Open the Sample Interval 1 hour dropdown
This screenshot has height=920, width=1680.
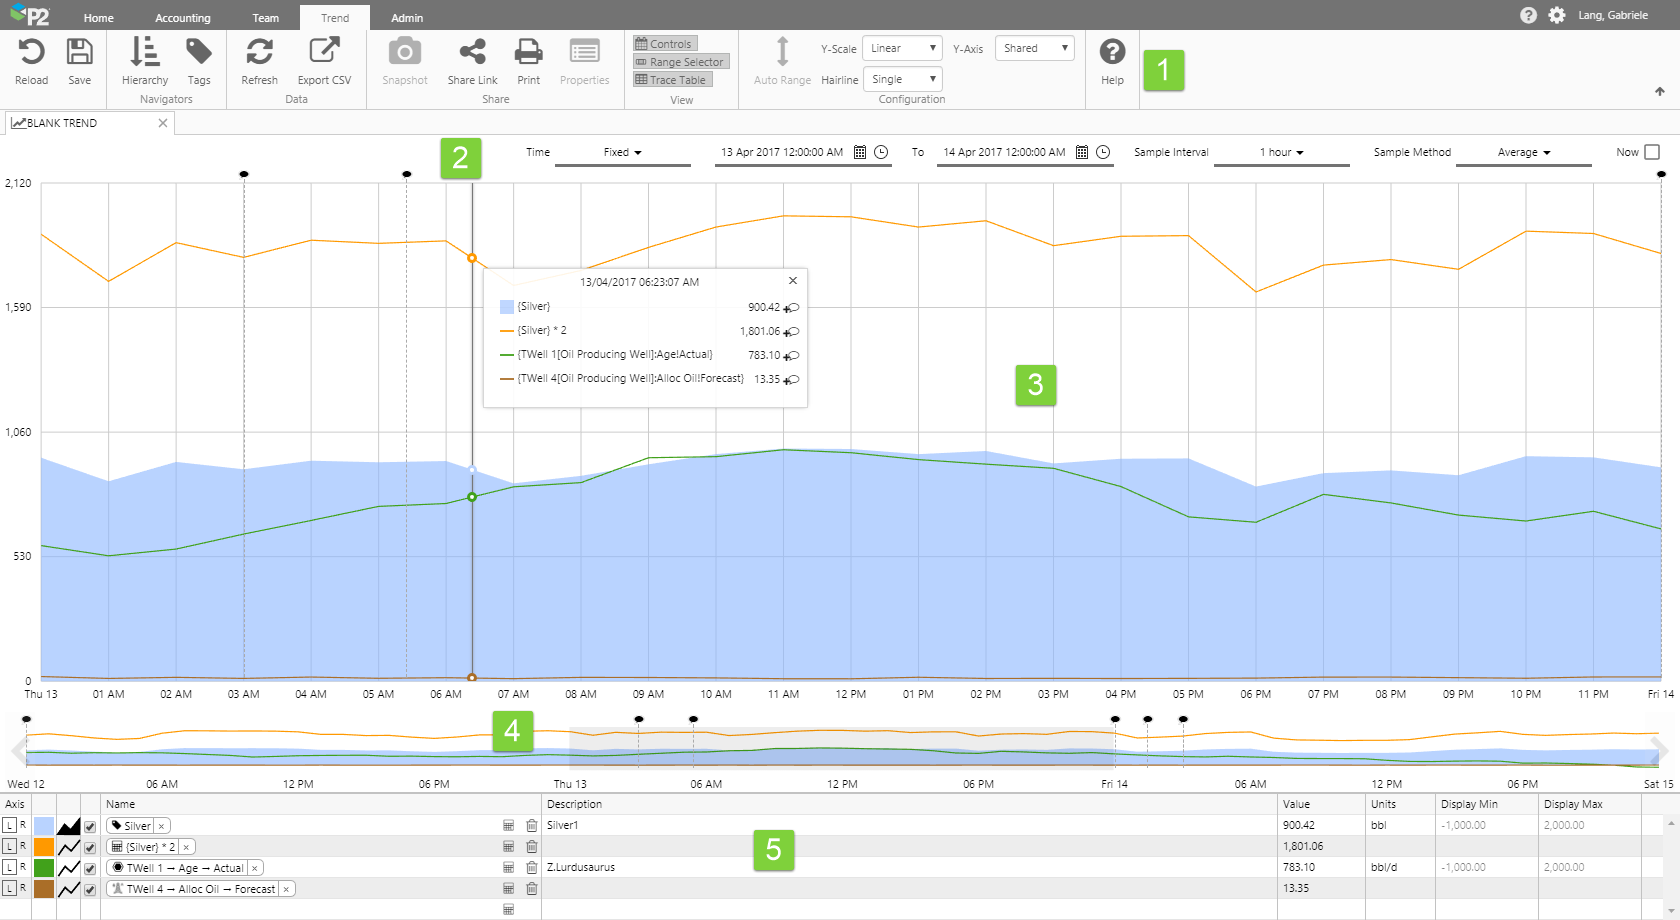pyautogui.click(x=1281, y=153)
